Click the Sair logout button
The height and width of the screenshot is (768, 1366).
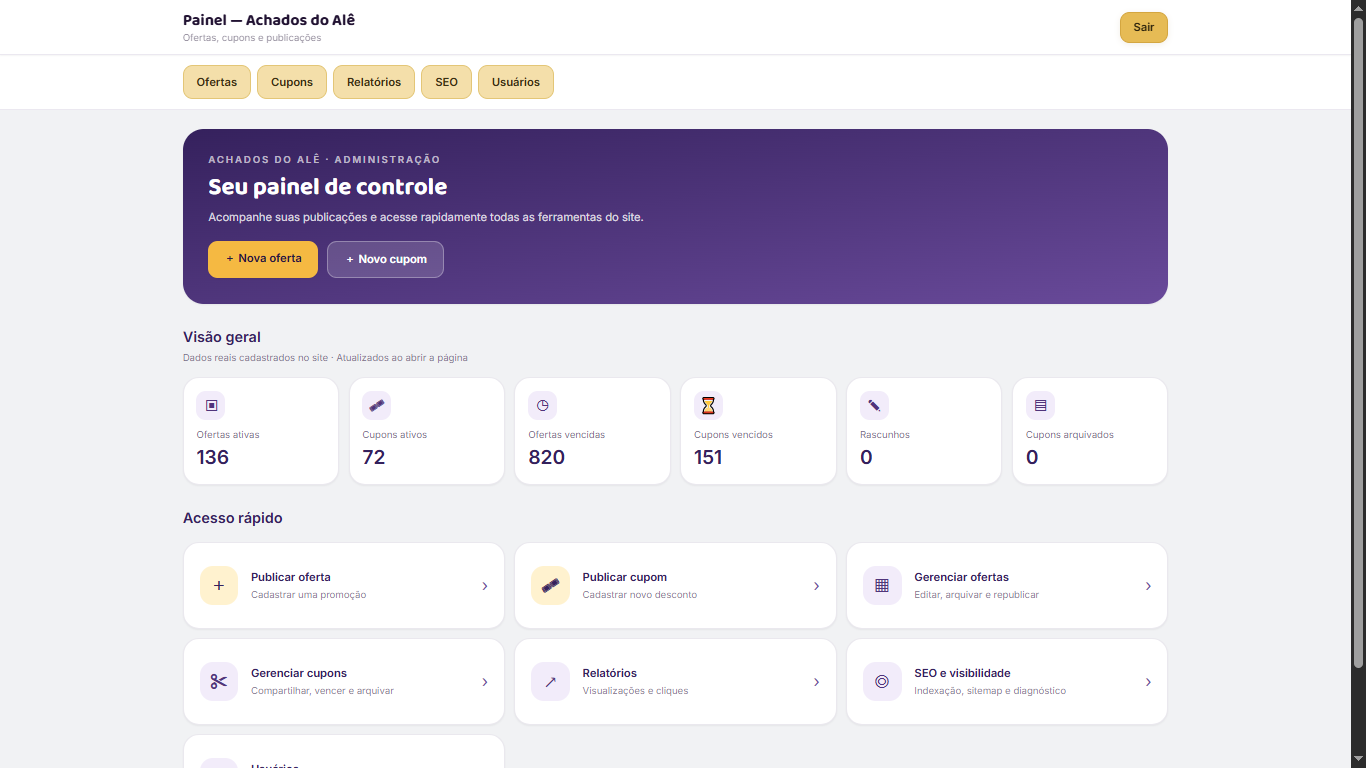pos(1144,27)
